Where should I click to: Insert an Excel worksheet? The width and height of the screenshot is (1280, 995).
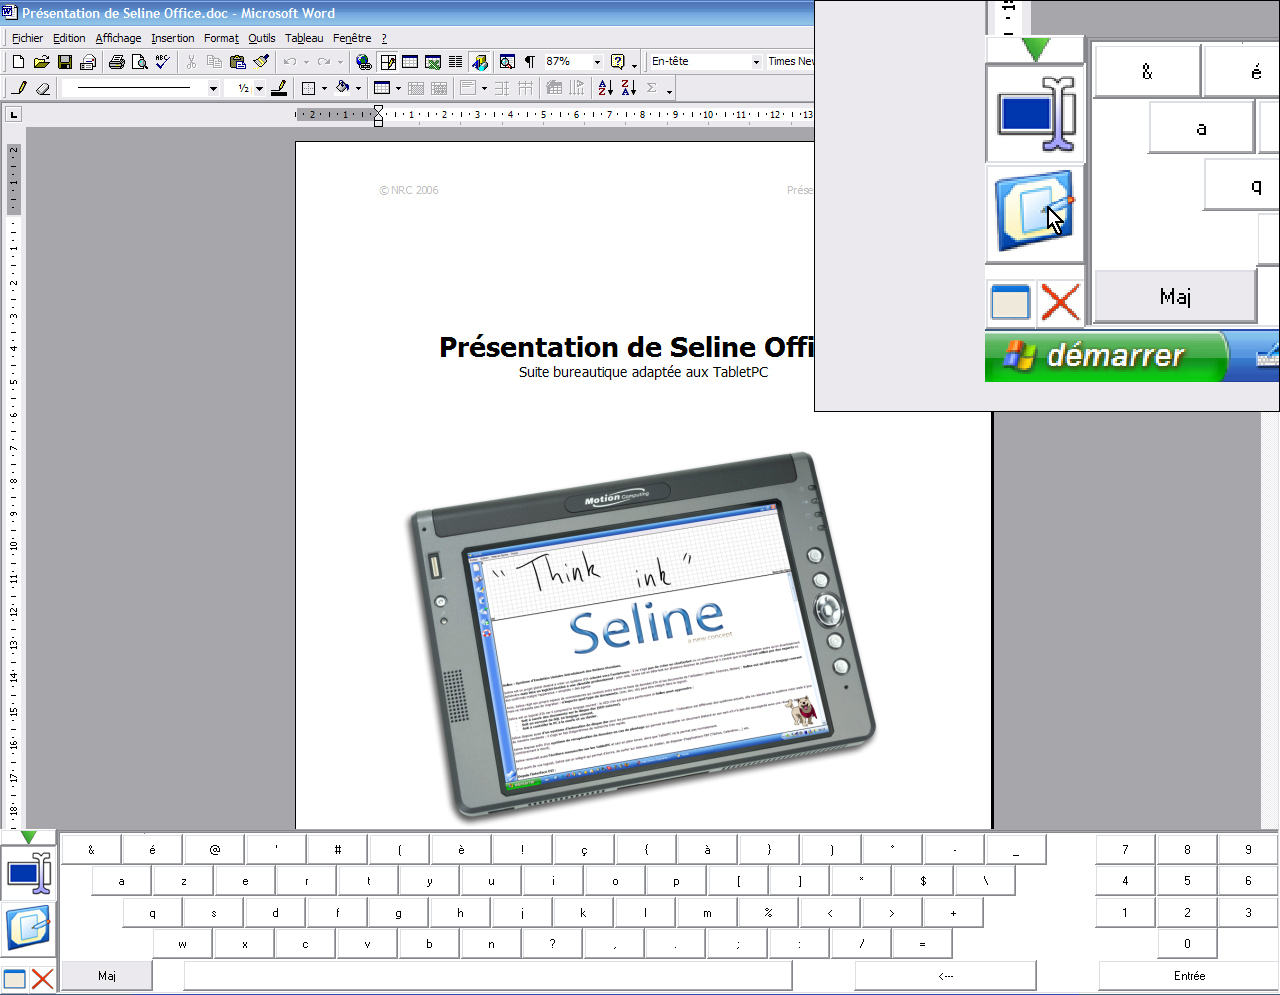[x=433, y=62]
